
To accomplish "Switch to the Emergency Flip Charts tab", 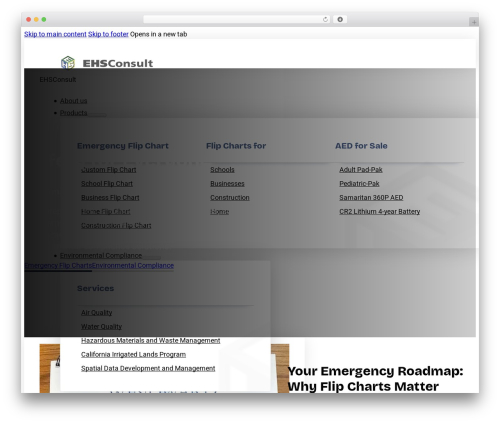I will [58, 266].
